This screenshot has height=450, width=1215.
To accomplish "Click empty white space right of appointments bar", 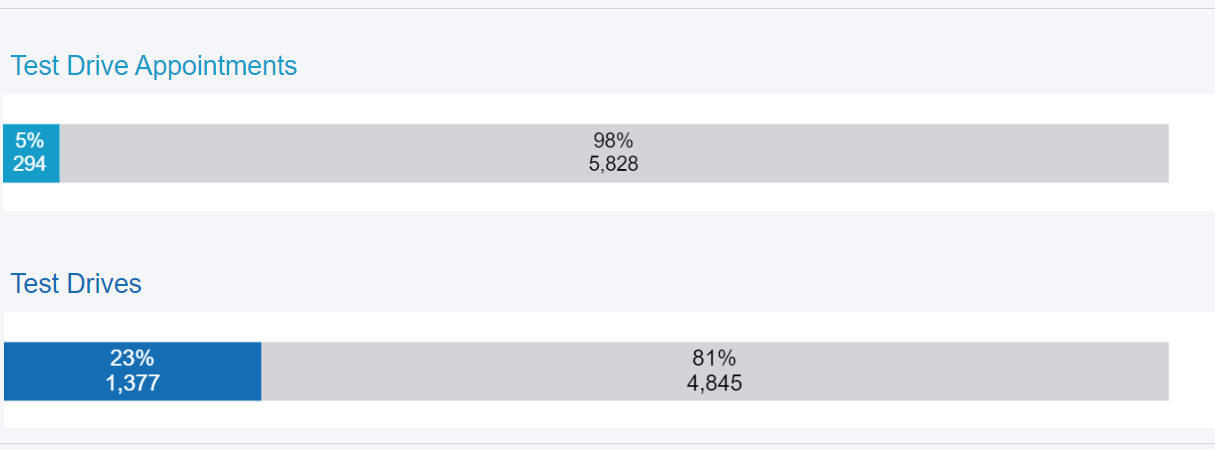I will click(x=1192, y=153).
